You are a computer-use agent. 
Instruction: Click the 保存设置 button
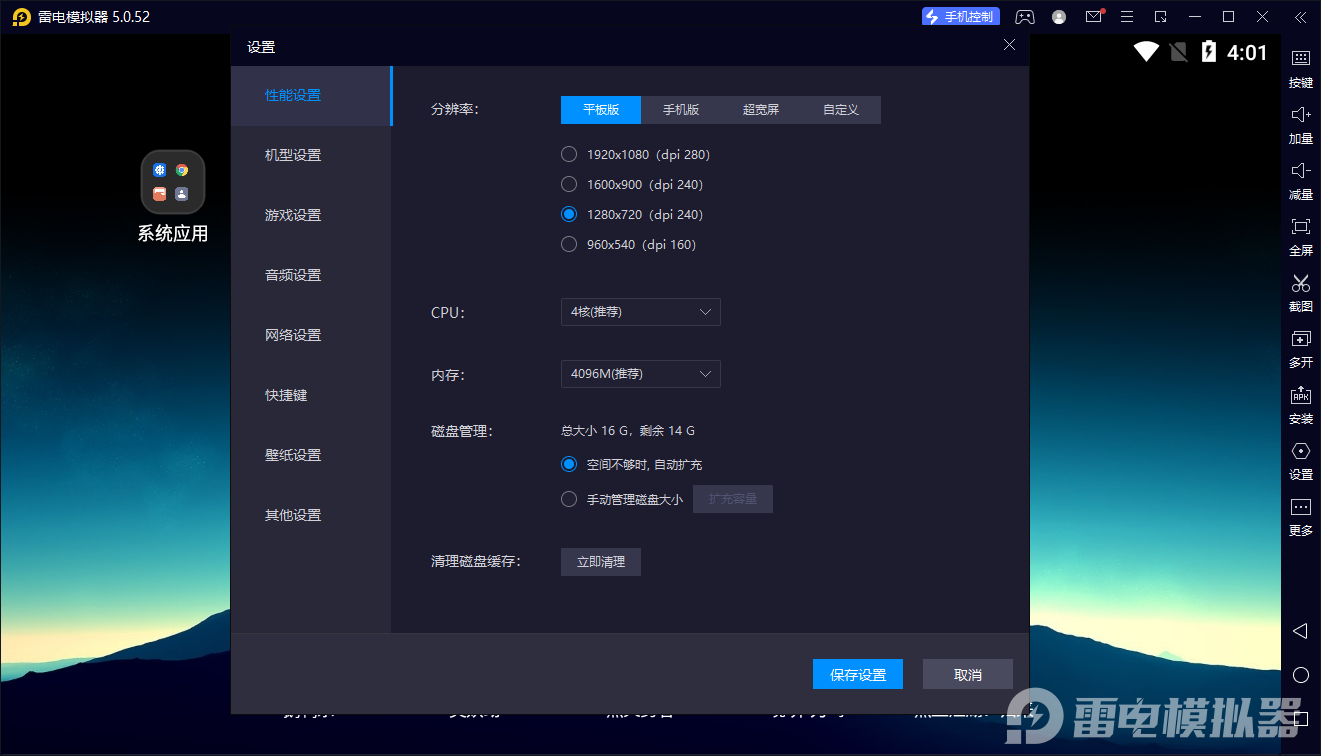[858, 674]
